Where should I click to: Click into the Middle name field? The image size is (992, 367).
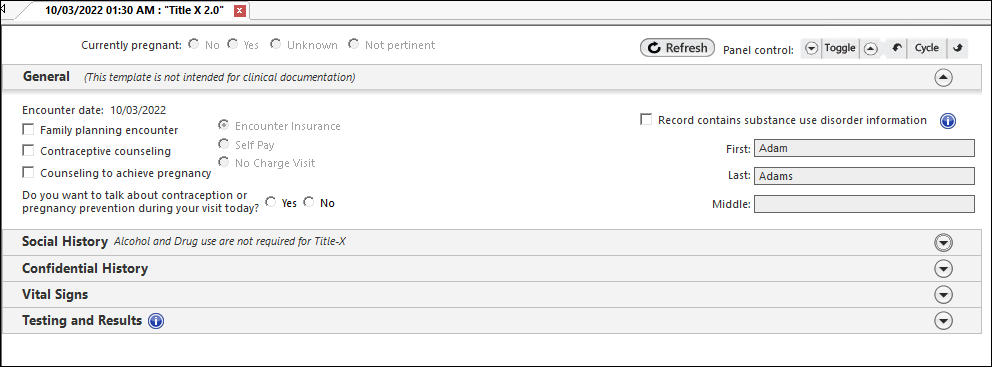coord(864,204)
